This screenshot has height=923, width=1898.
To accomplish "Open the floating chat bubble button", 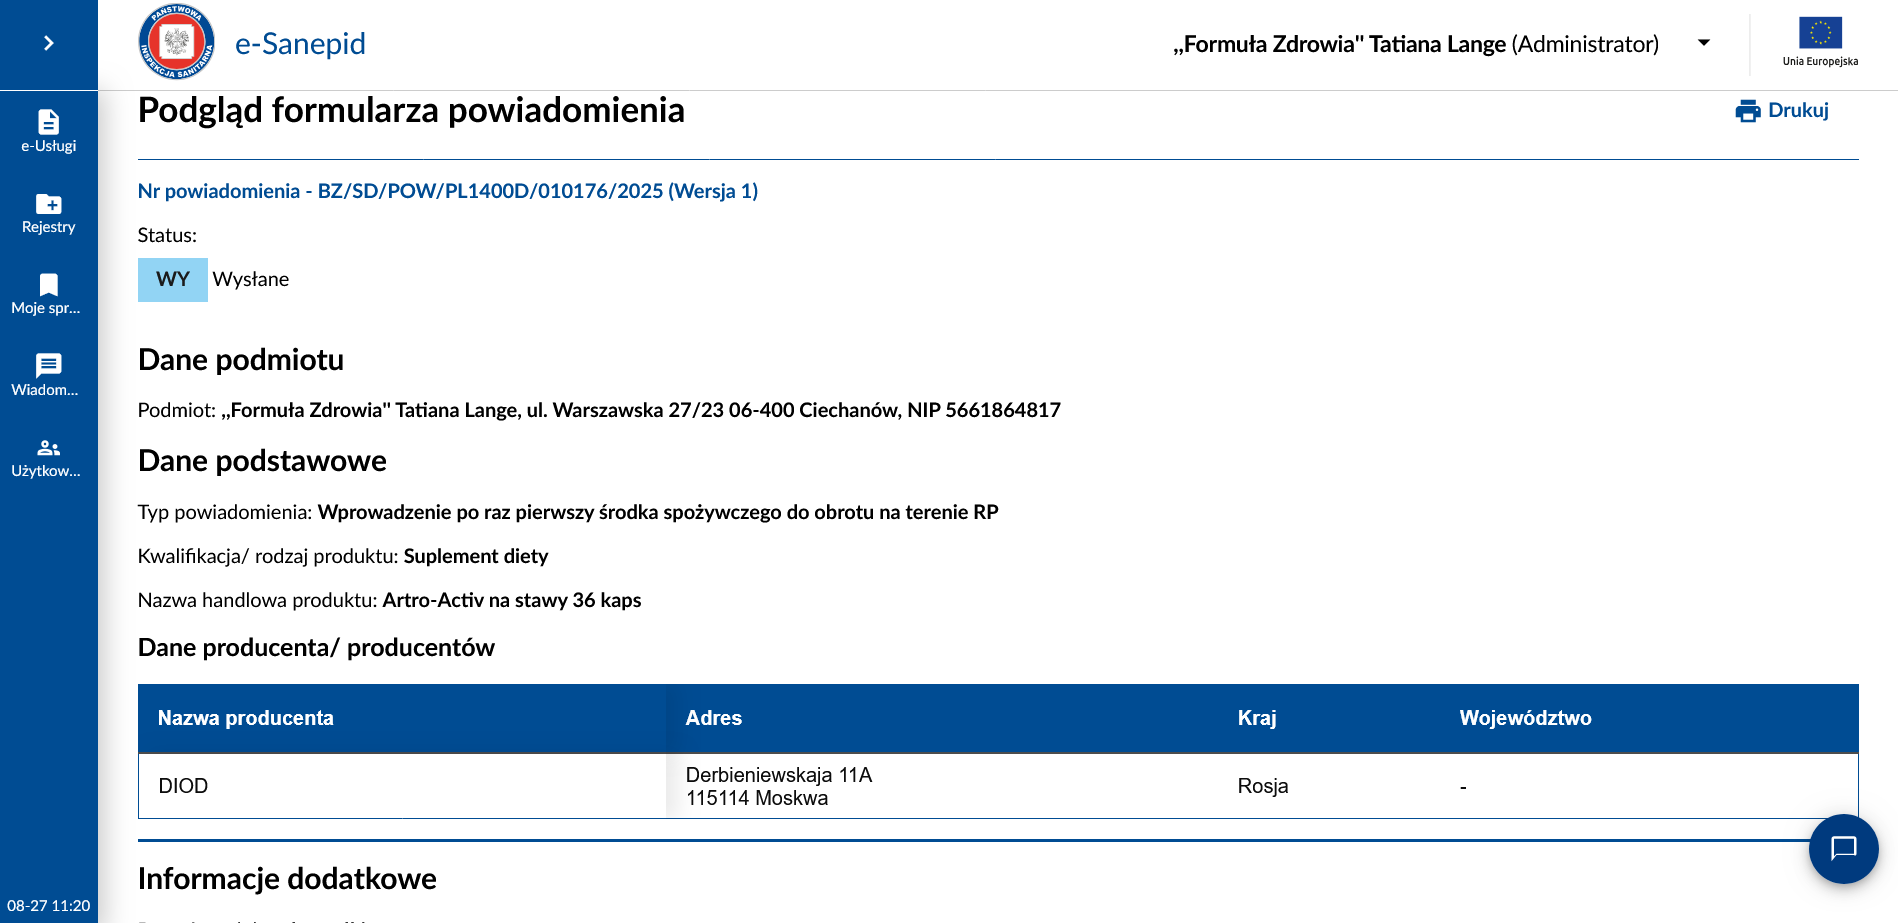I will 1842,848.
